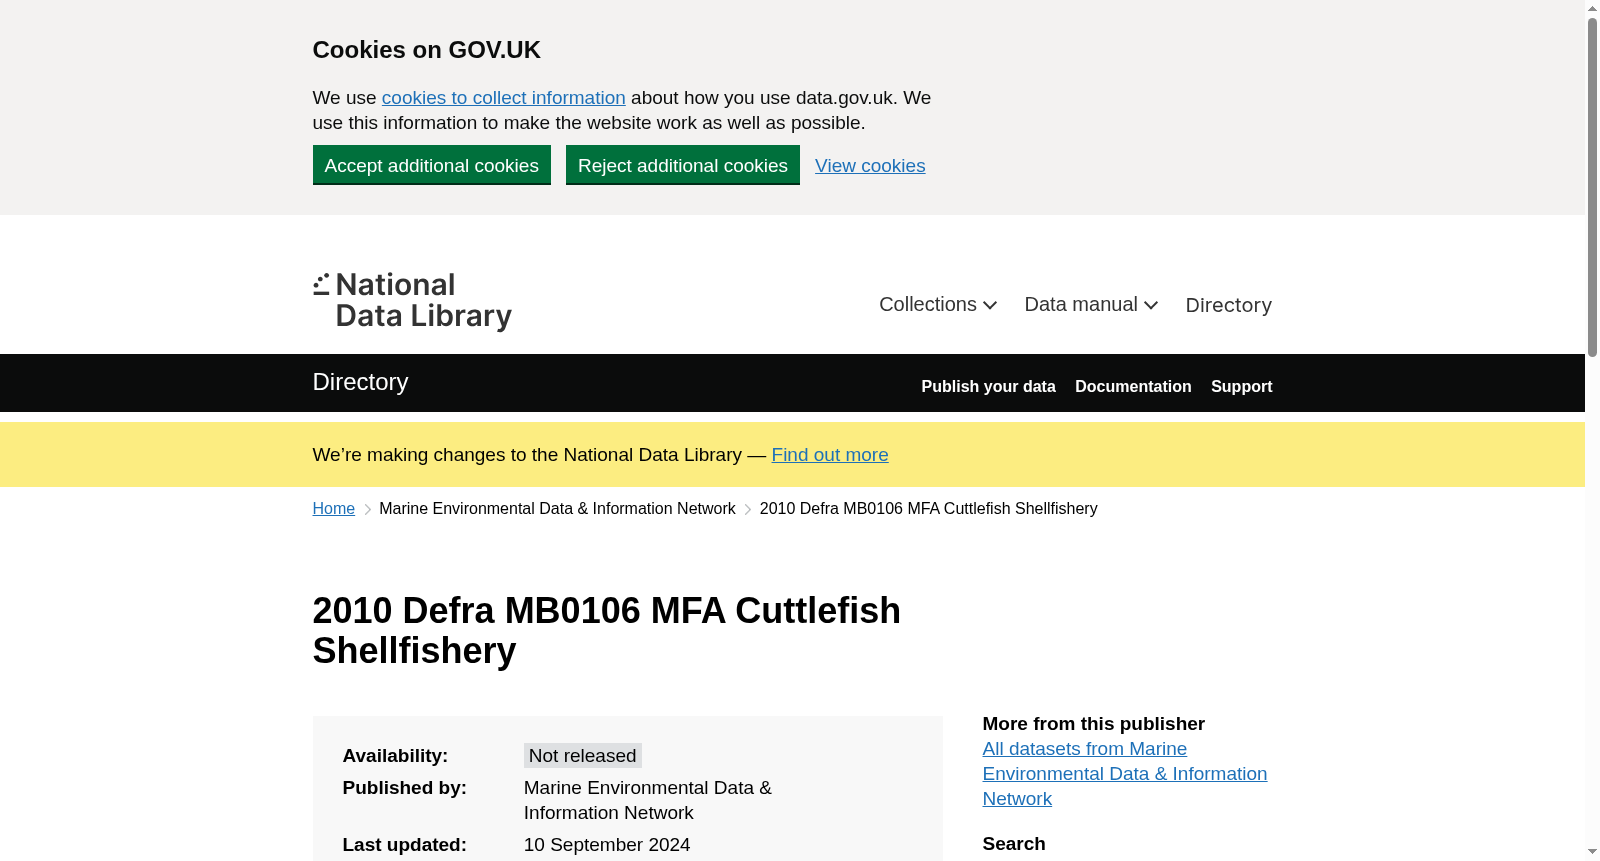Follow the Find out more link
Image resolution: width=1600 pixels, height=861 pixels.
830,455
